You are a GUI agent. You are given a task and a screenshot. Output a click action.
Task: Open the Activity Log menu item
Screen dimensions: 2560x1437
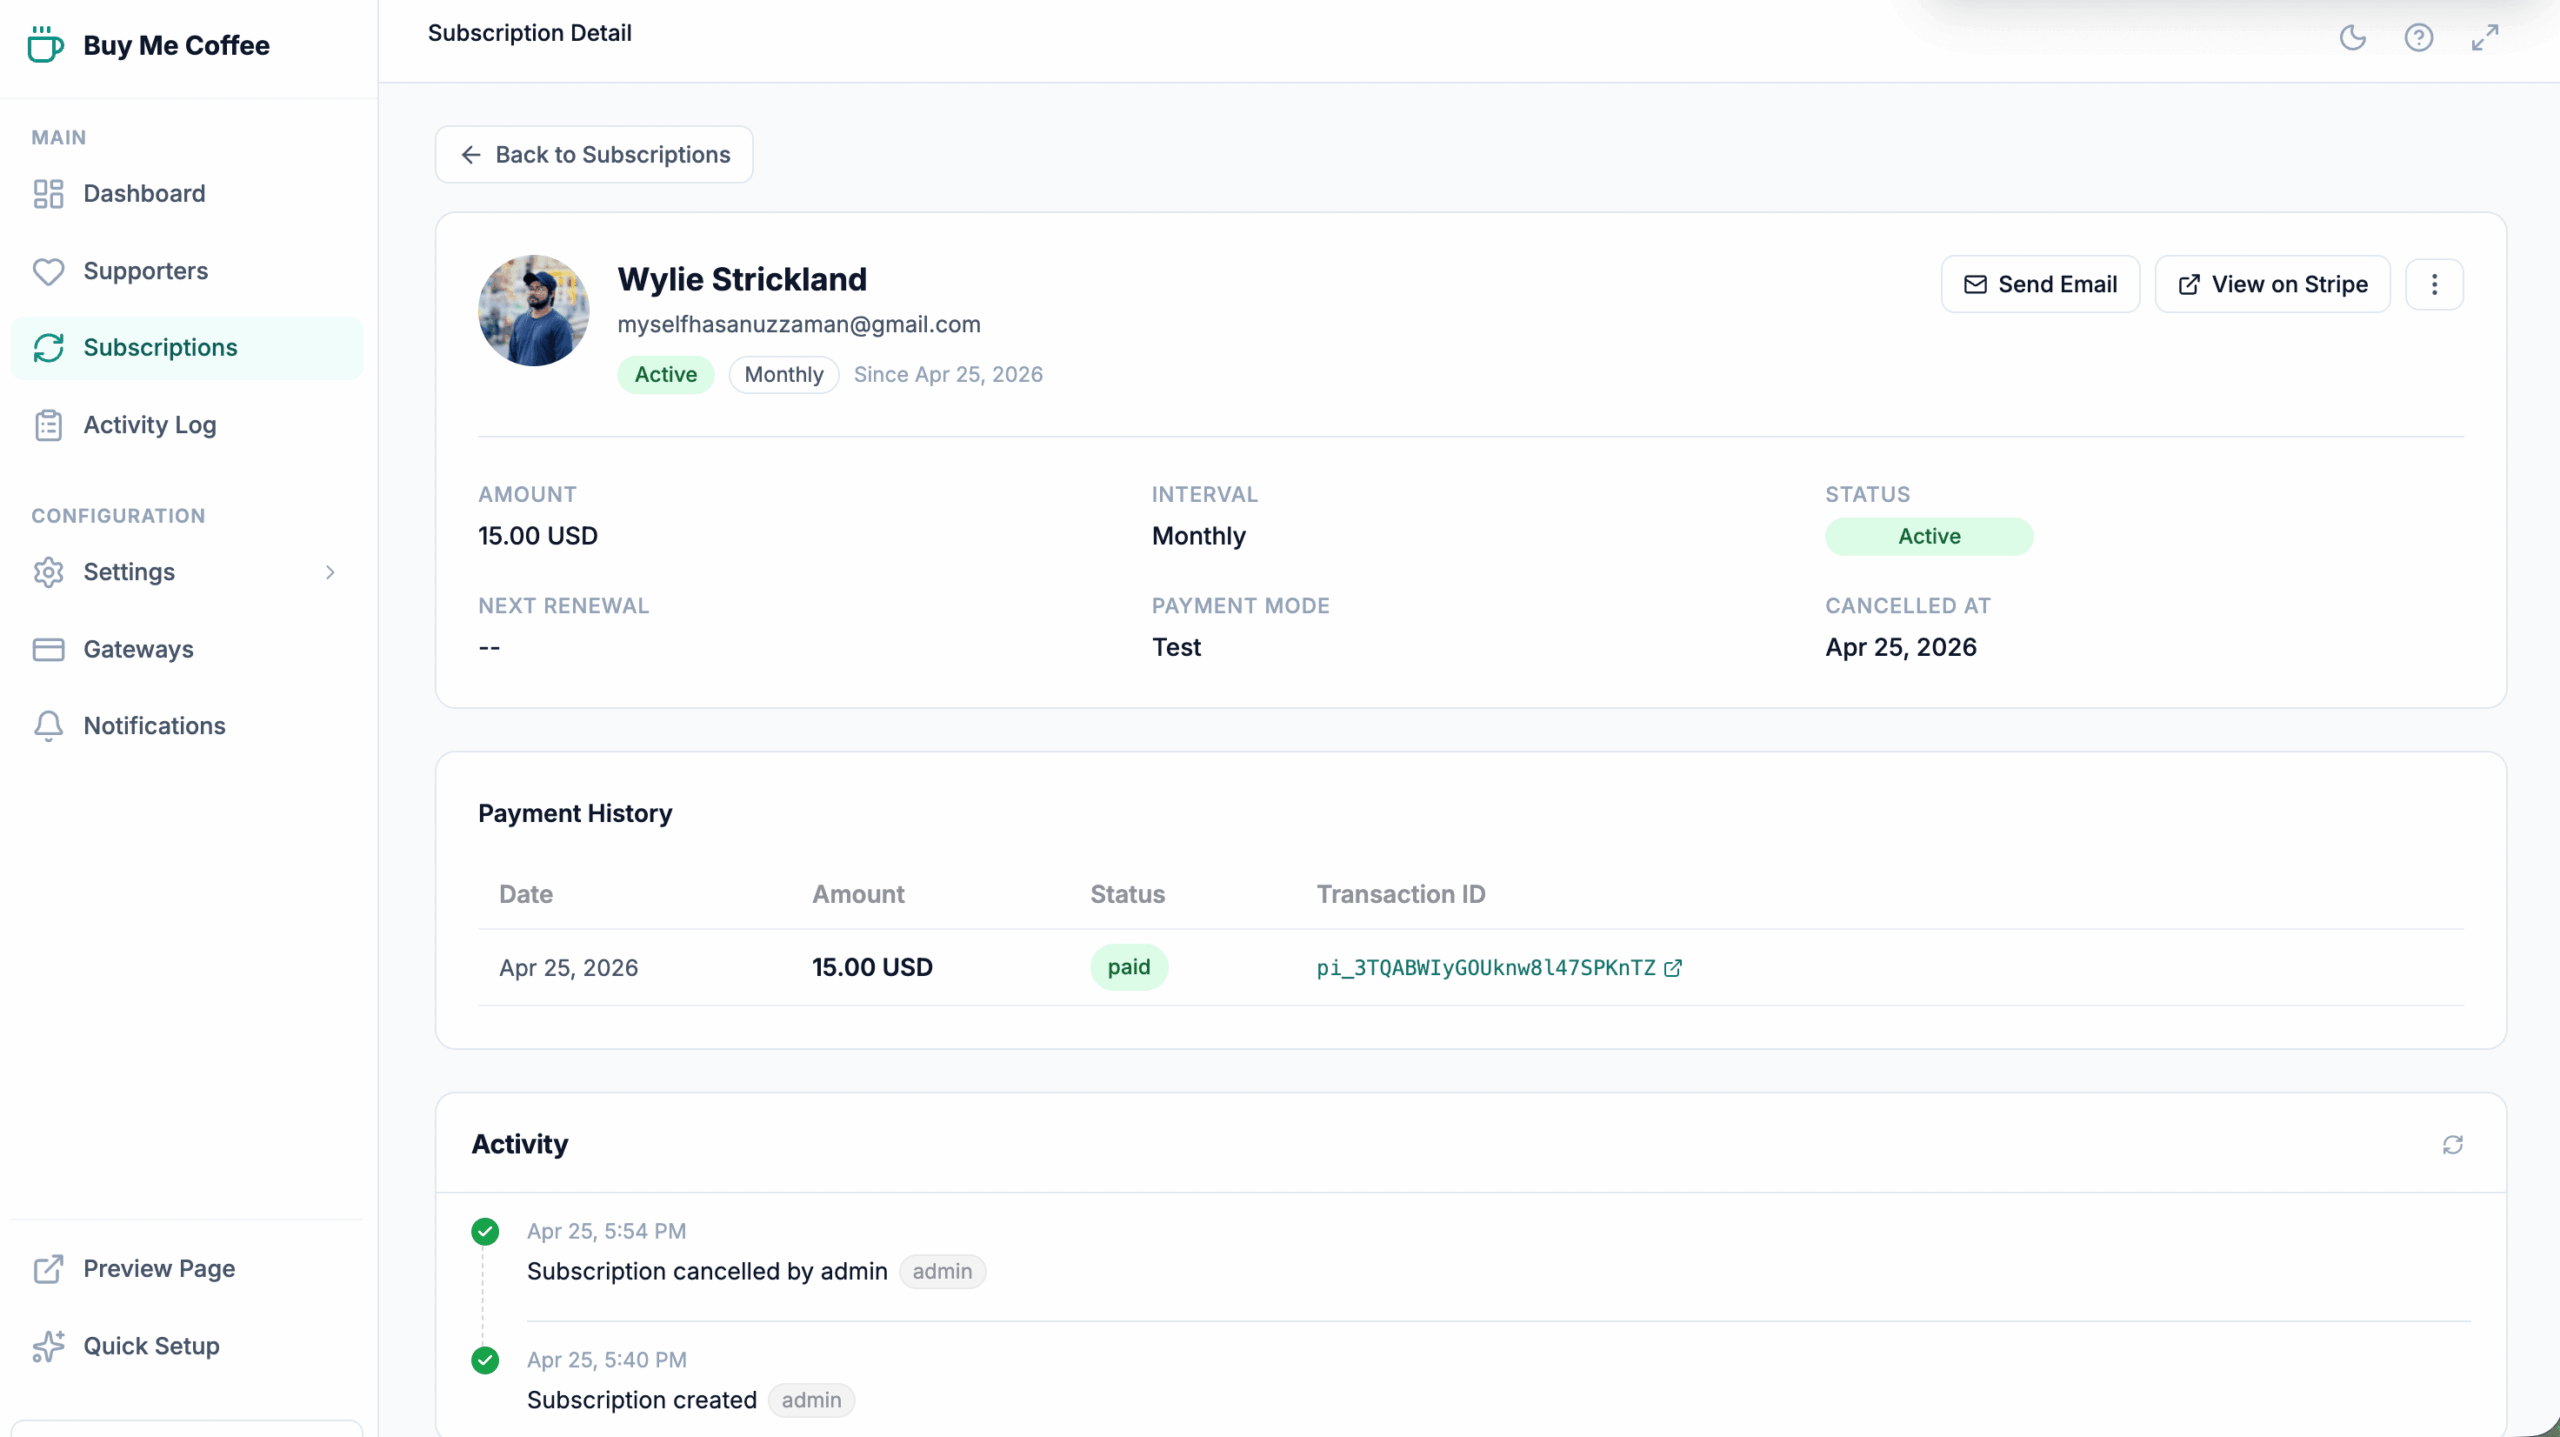click(150, 425)
